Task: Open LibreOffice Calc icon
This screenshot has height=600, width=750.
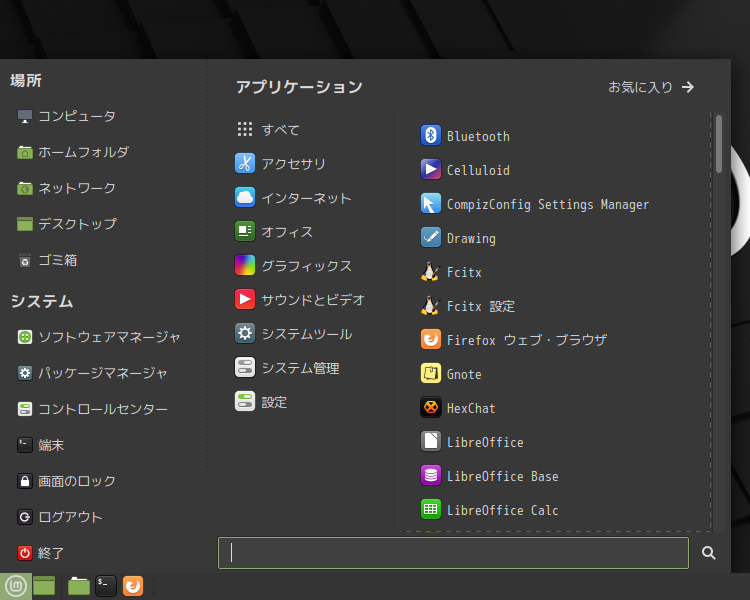Action: pyautogui.click(x=430, y=509)
